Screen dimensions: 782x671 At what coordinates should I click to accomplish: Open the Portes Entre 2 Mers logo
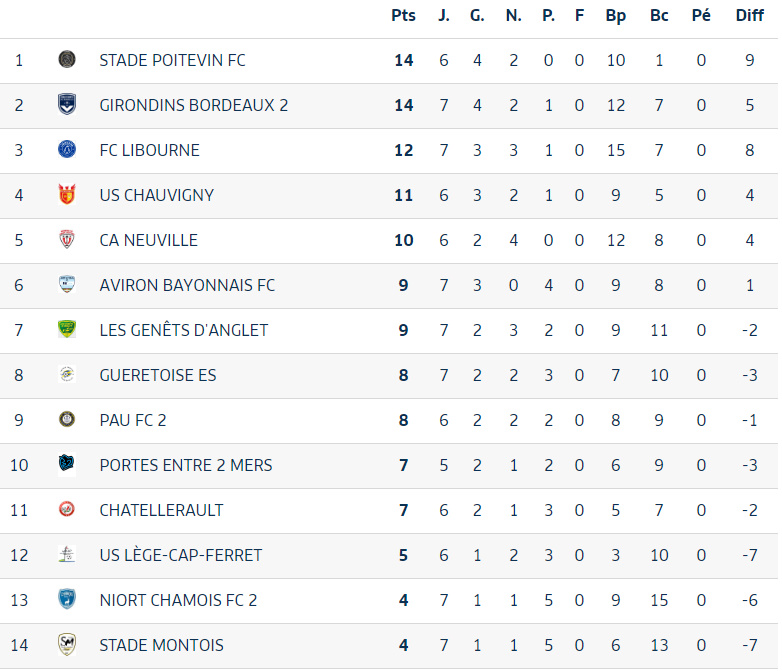point(67,464)
